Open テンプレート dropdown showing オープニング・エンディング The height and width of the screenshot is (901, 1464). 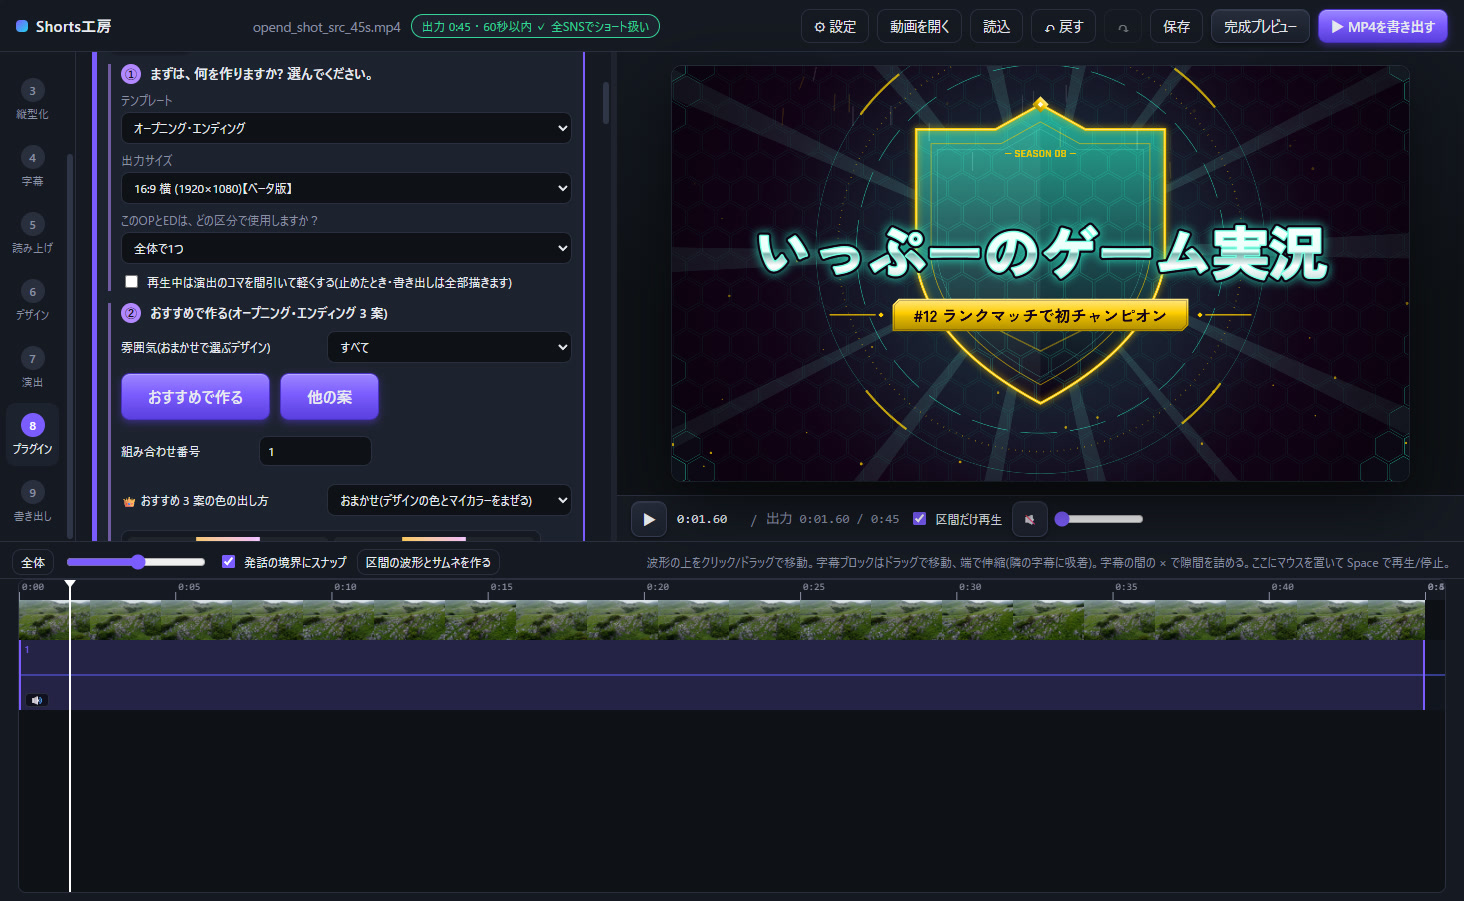346,128
